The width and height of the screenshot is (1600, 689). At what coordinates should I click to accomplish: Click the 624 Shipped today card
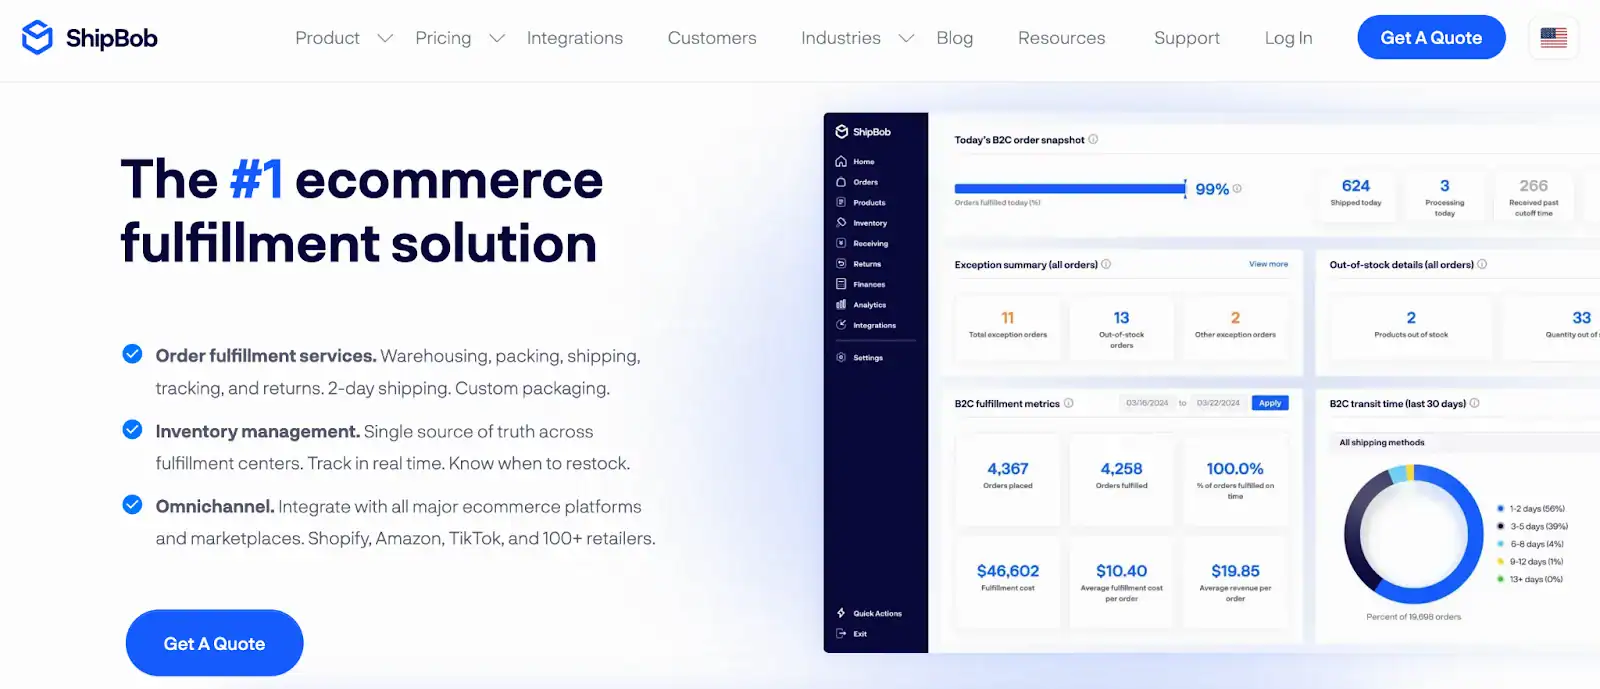pos(1356,197)
